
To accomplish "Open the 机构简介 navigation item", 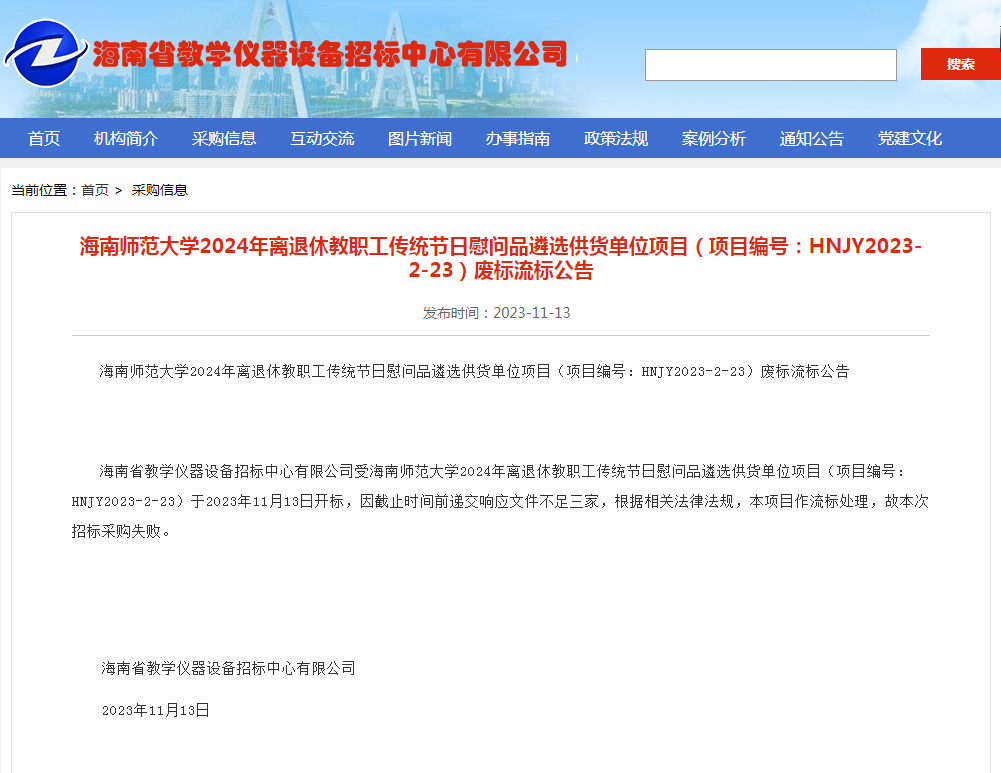I will coord(126,139).
